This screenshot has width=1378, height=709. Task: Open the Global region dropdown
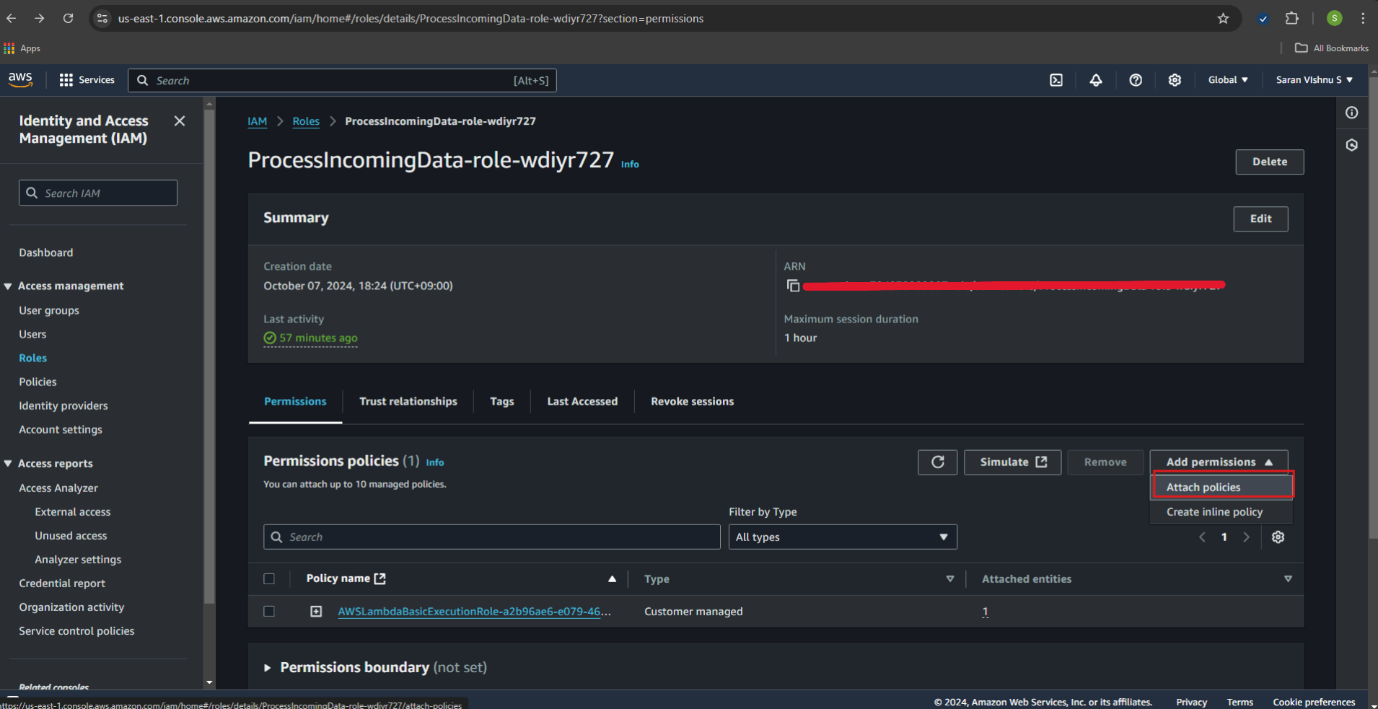pos(1228,80)
